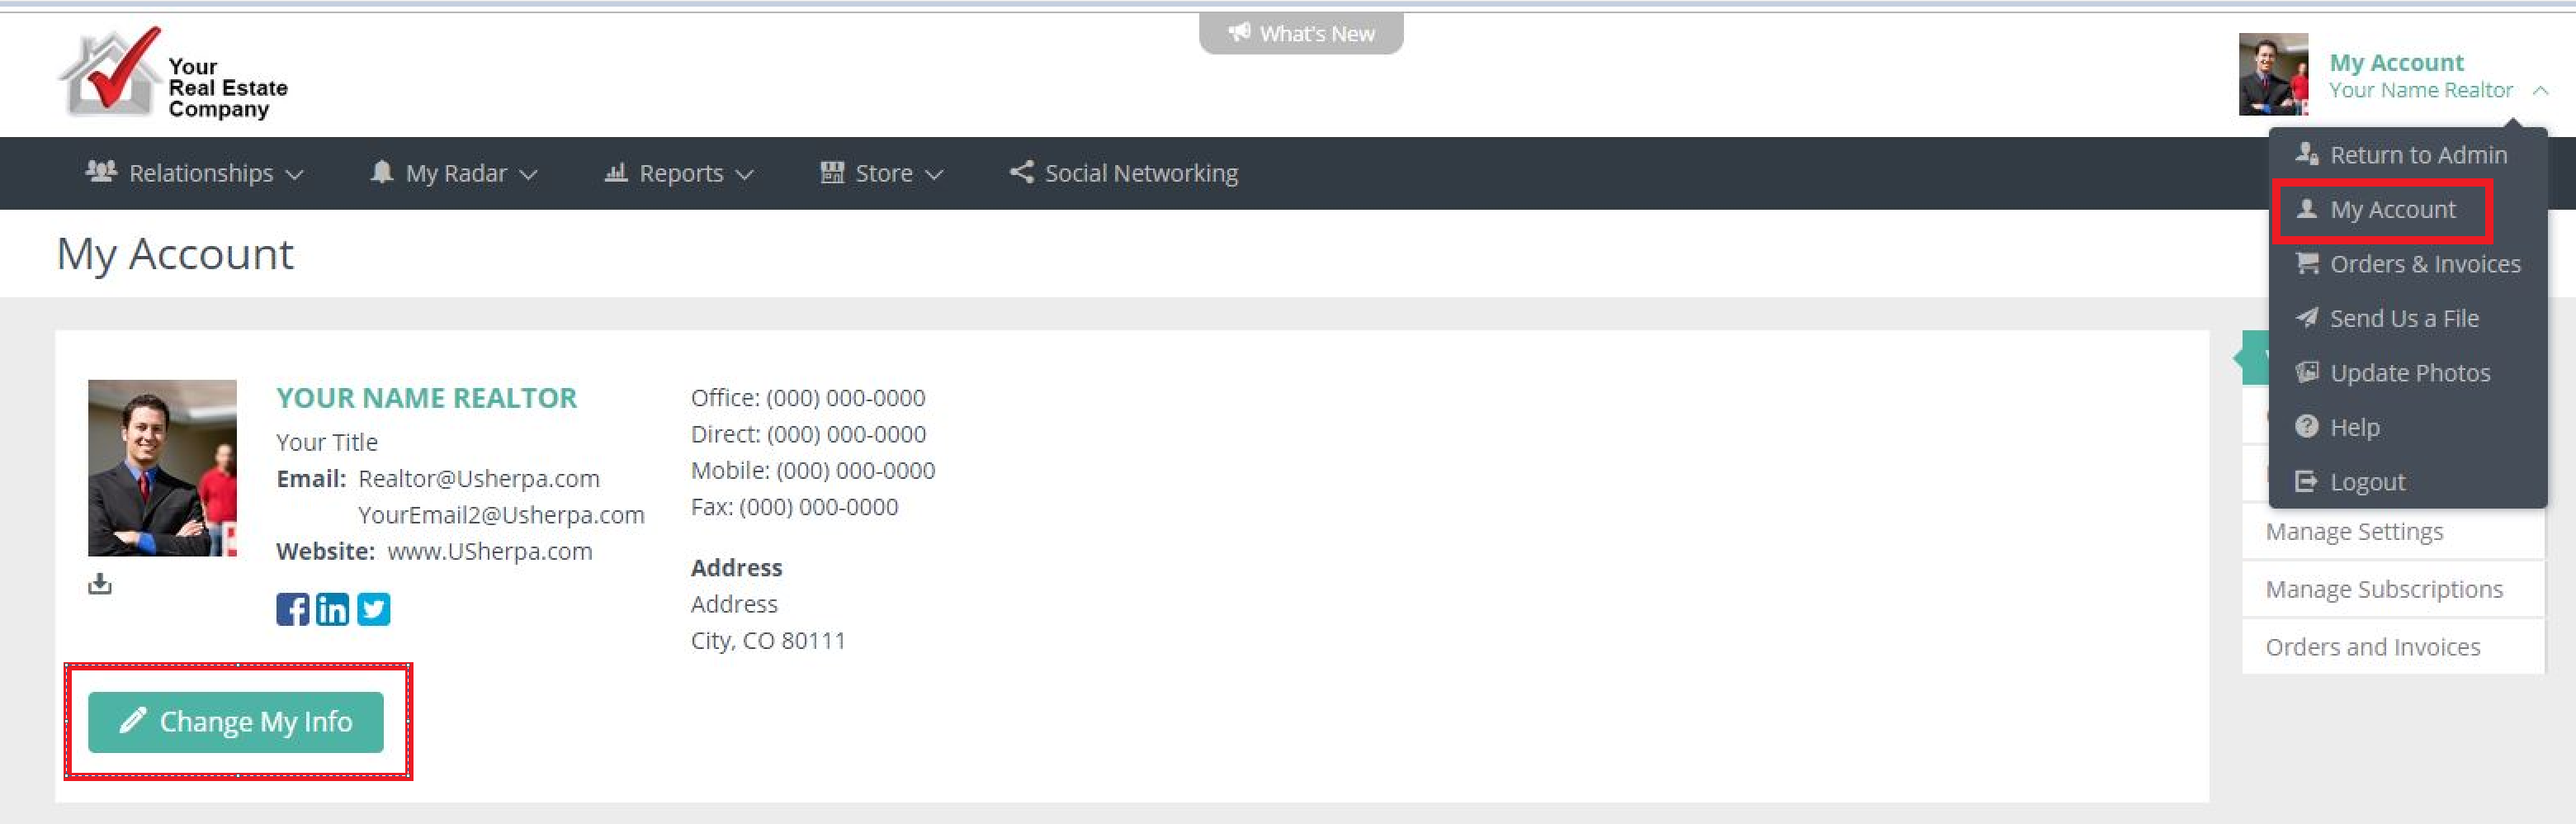Go to Social Networking

tap(1124, 173)
